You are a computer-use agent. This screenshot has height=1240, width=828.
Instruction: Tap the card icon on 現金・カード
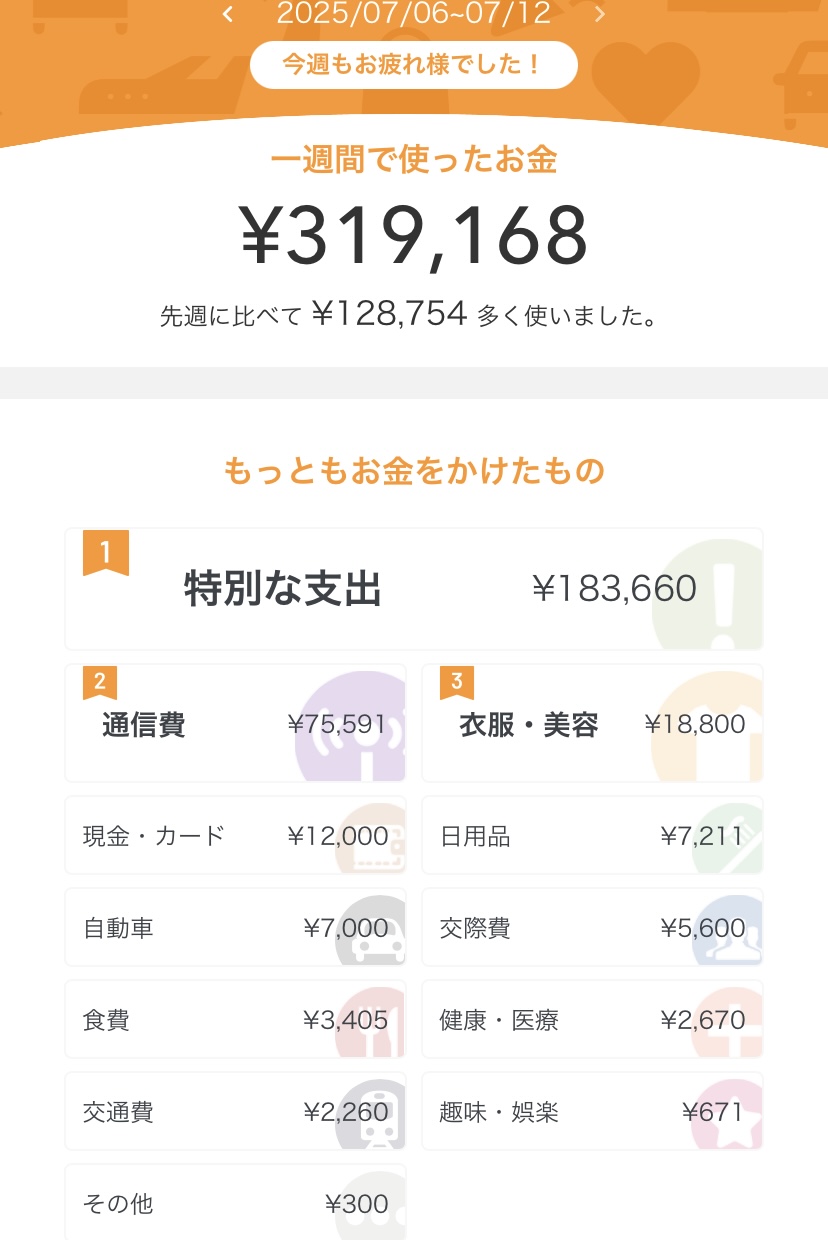click(x=376, y=838)
